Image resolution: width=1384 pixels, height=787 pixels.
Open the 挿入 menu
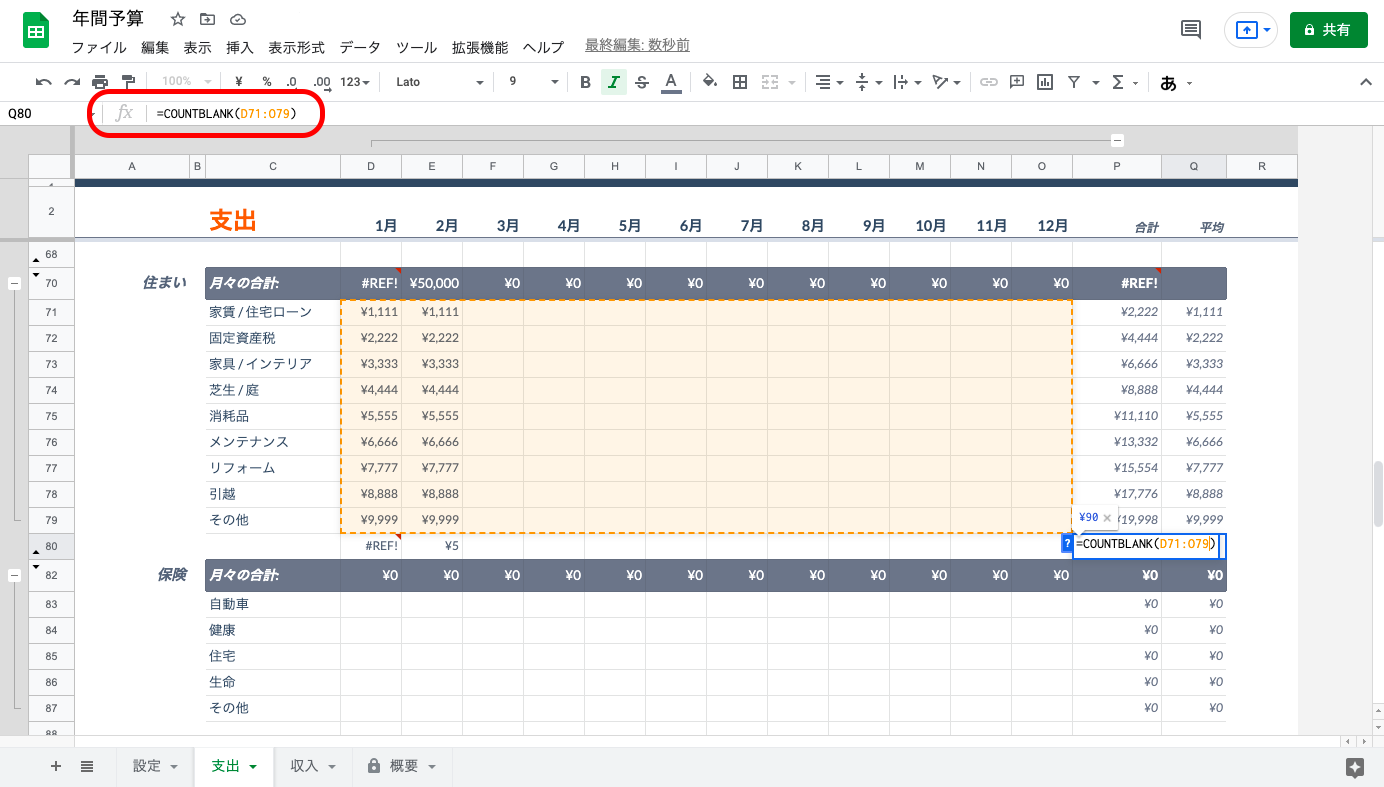pyautogui.click(x=240, y=47)
